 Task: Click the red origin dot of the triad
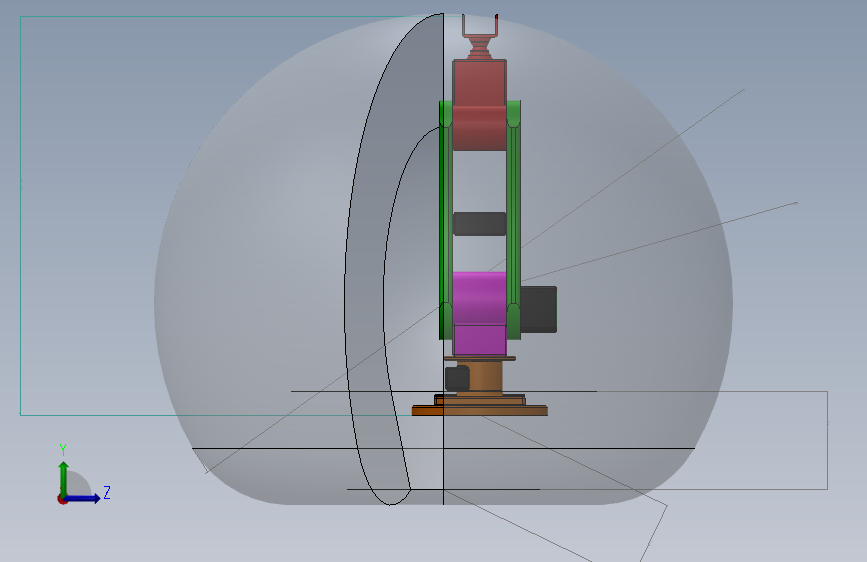click(x=62, y=499)
